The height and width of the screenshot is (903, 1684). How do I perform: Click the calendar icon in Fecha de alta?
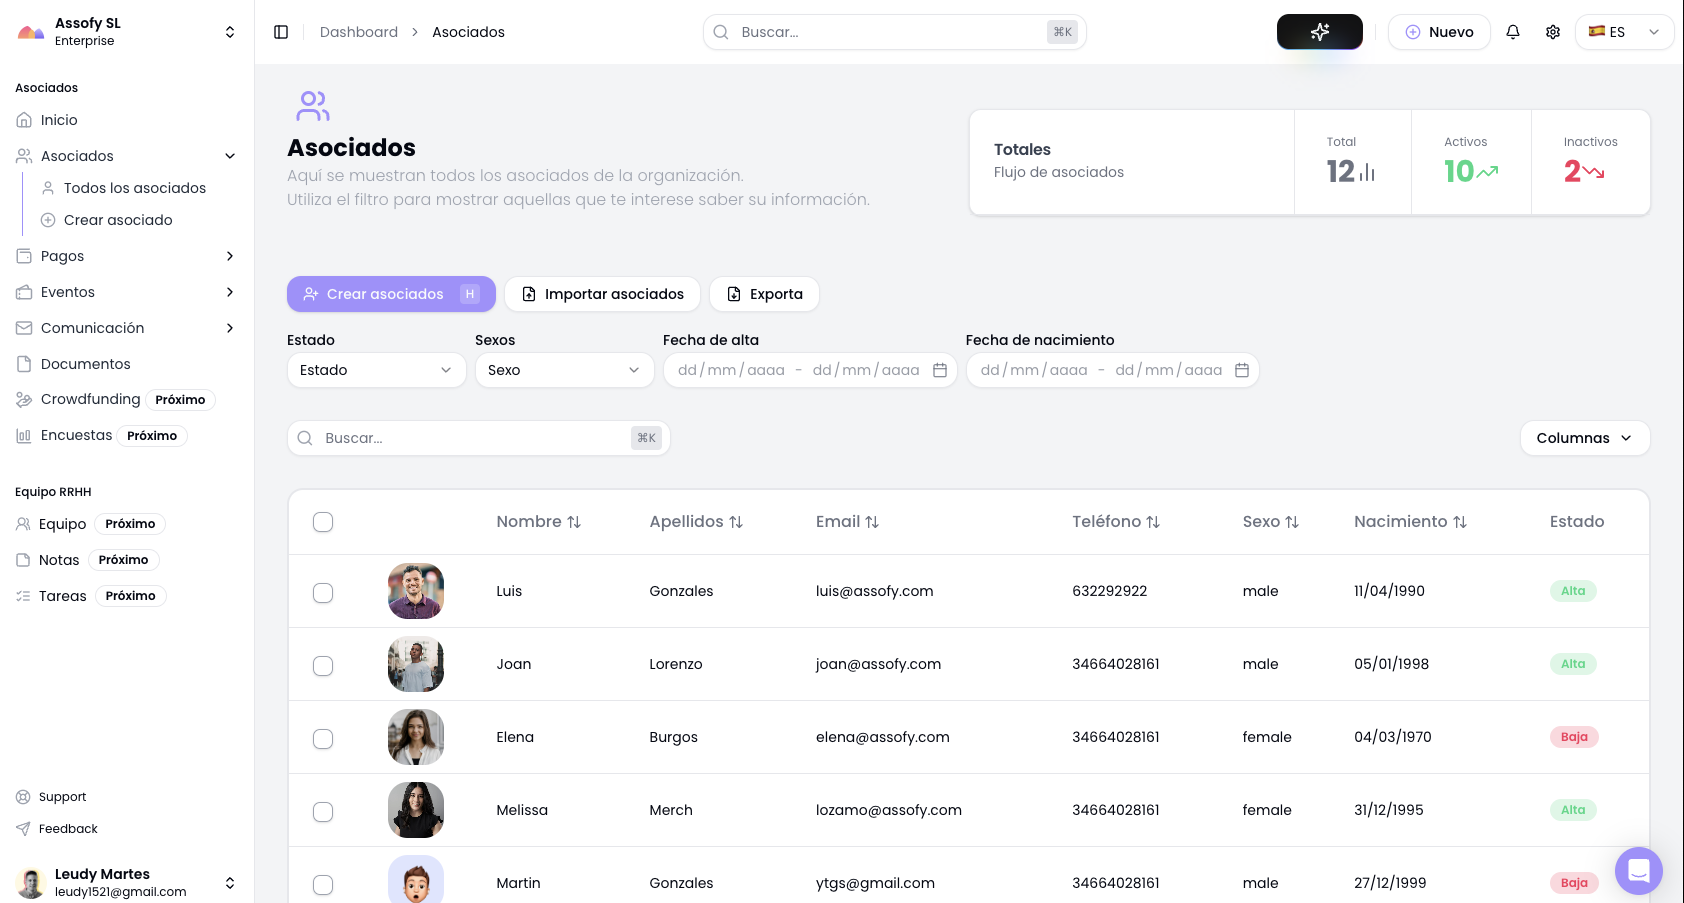point(940,370)
